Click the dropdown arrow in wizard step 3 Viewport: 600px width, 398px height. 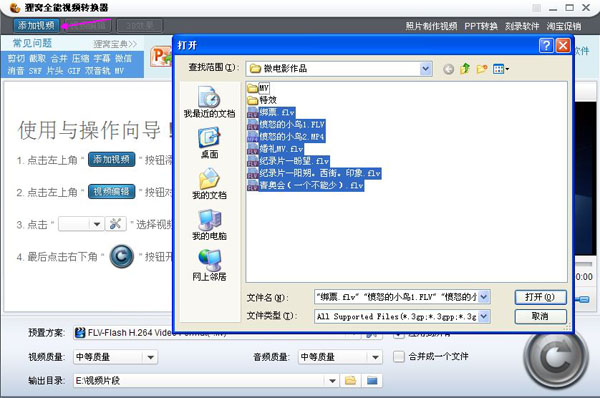pos(97,224)
